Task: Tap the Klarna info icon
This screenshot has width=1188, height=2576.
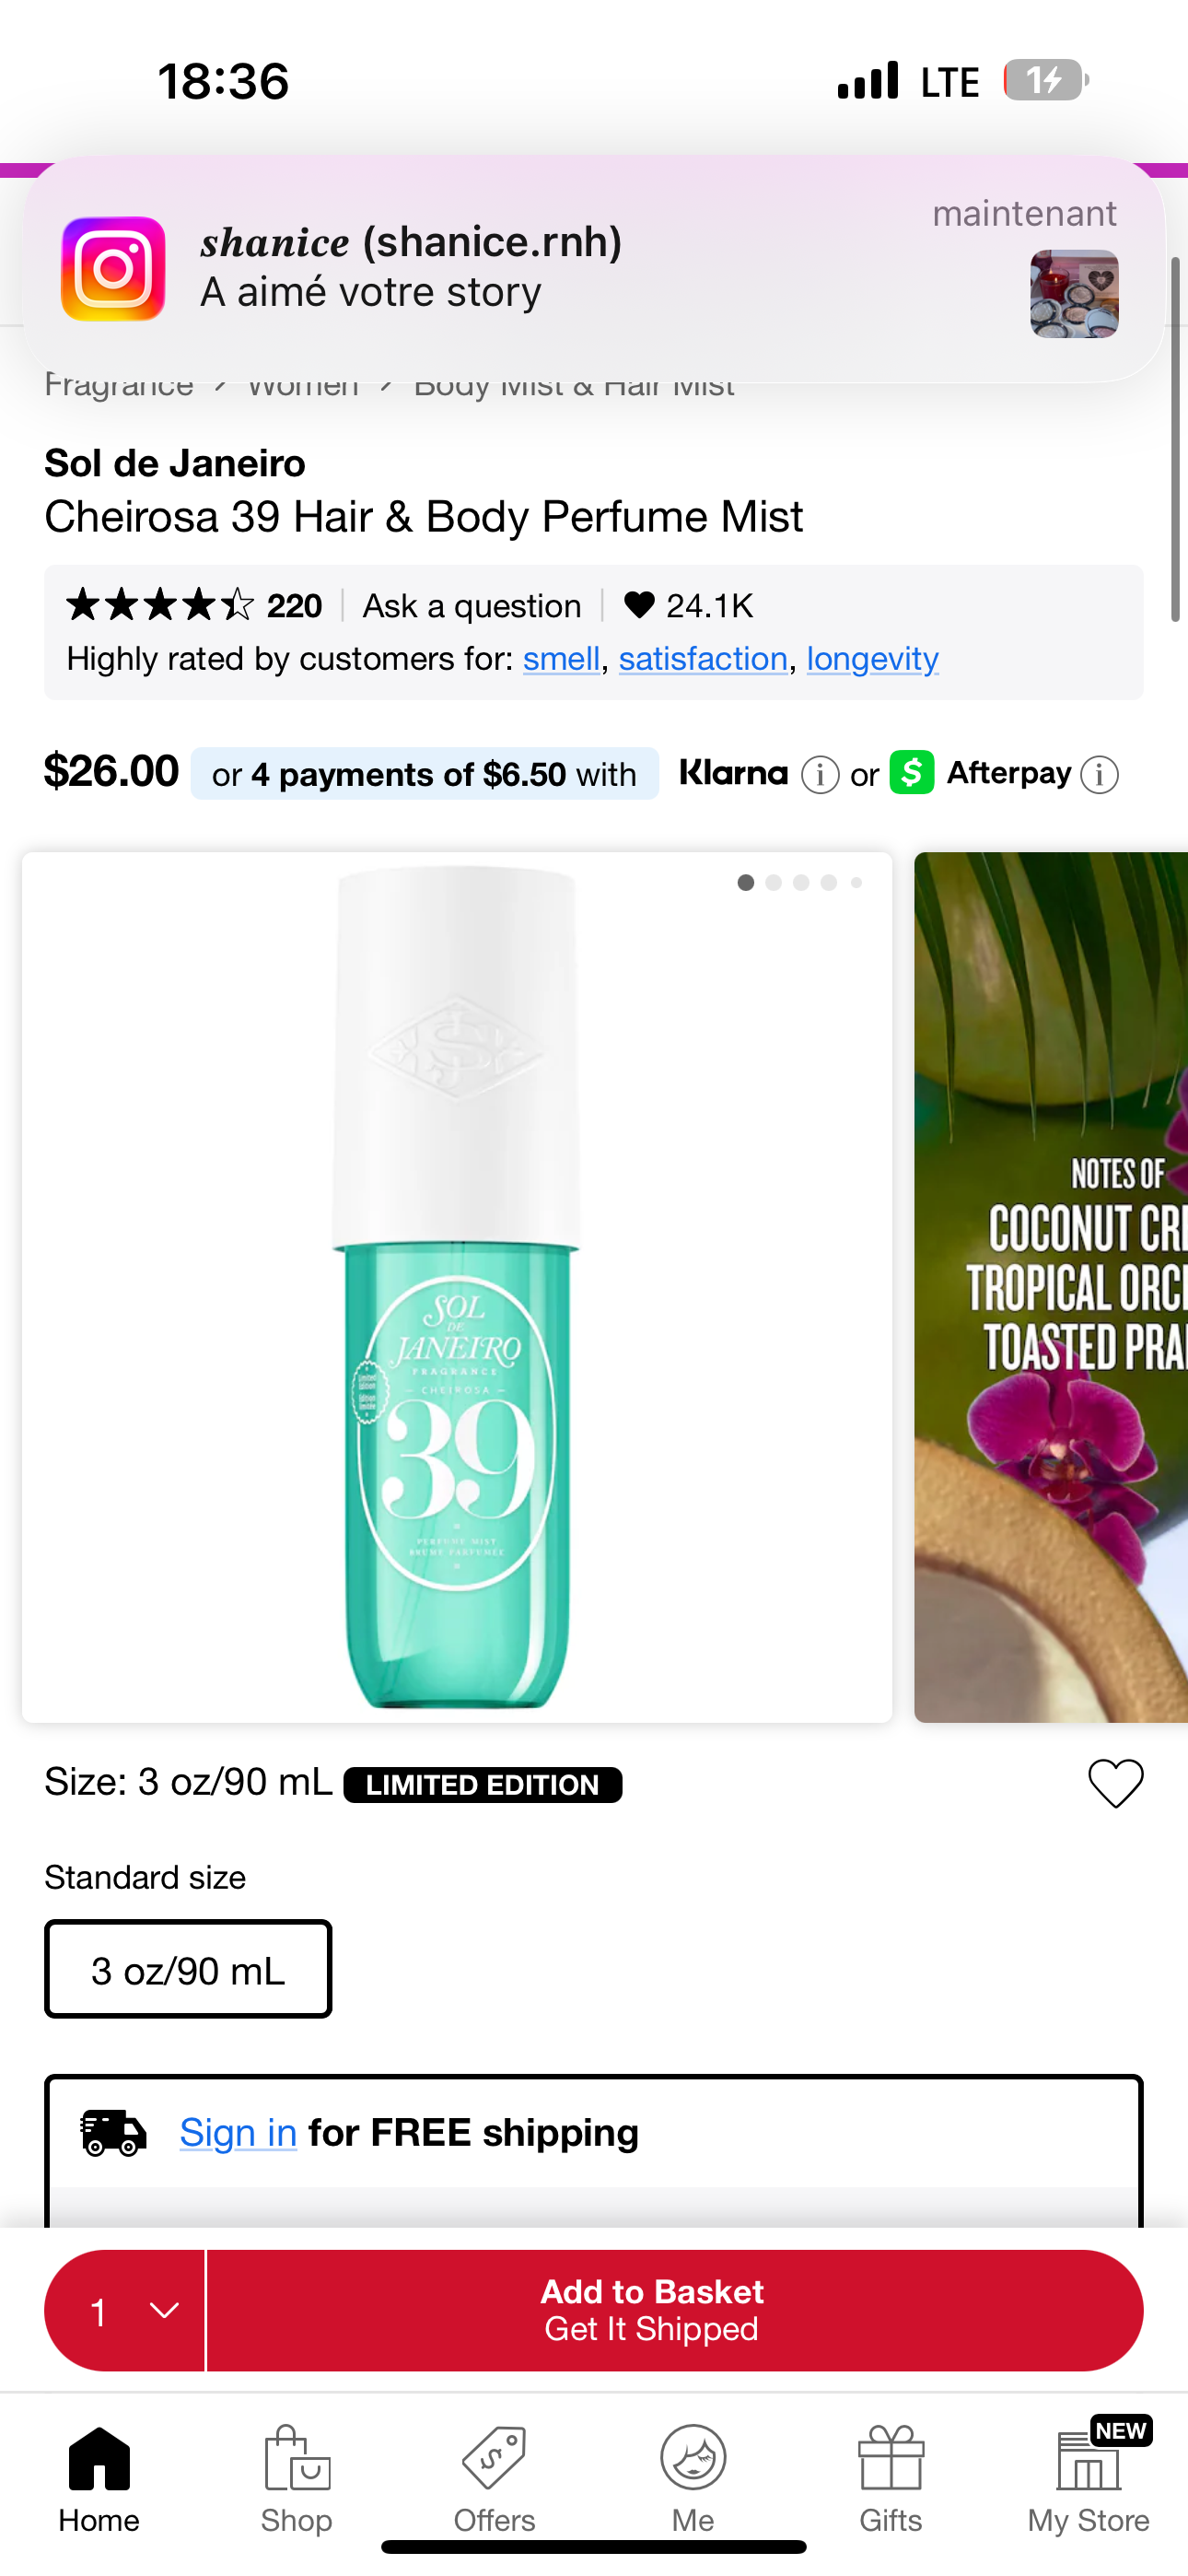Action: (x=818, y=773)
